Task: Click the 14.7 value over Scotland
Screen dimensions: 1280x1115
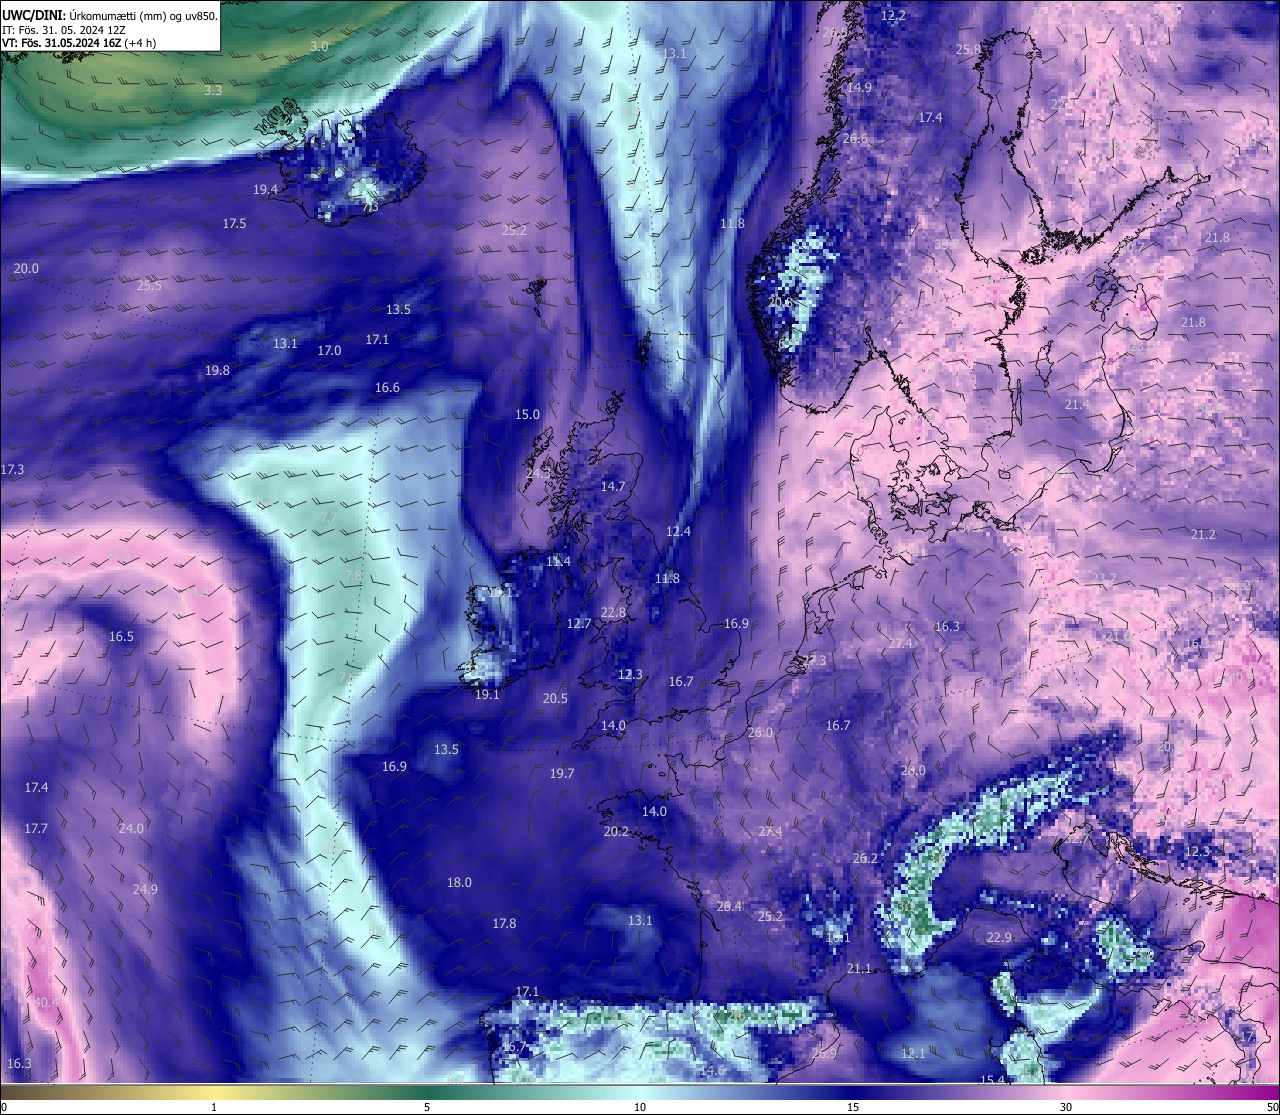Action: (612, 486)
